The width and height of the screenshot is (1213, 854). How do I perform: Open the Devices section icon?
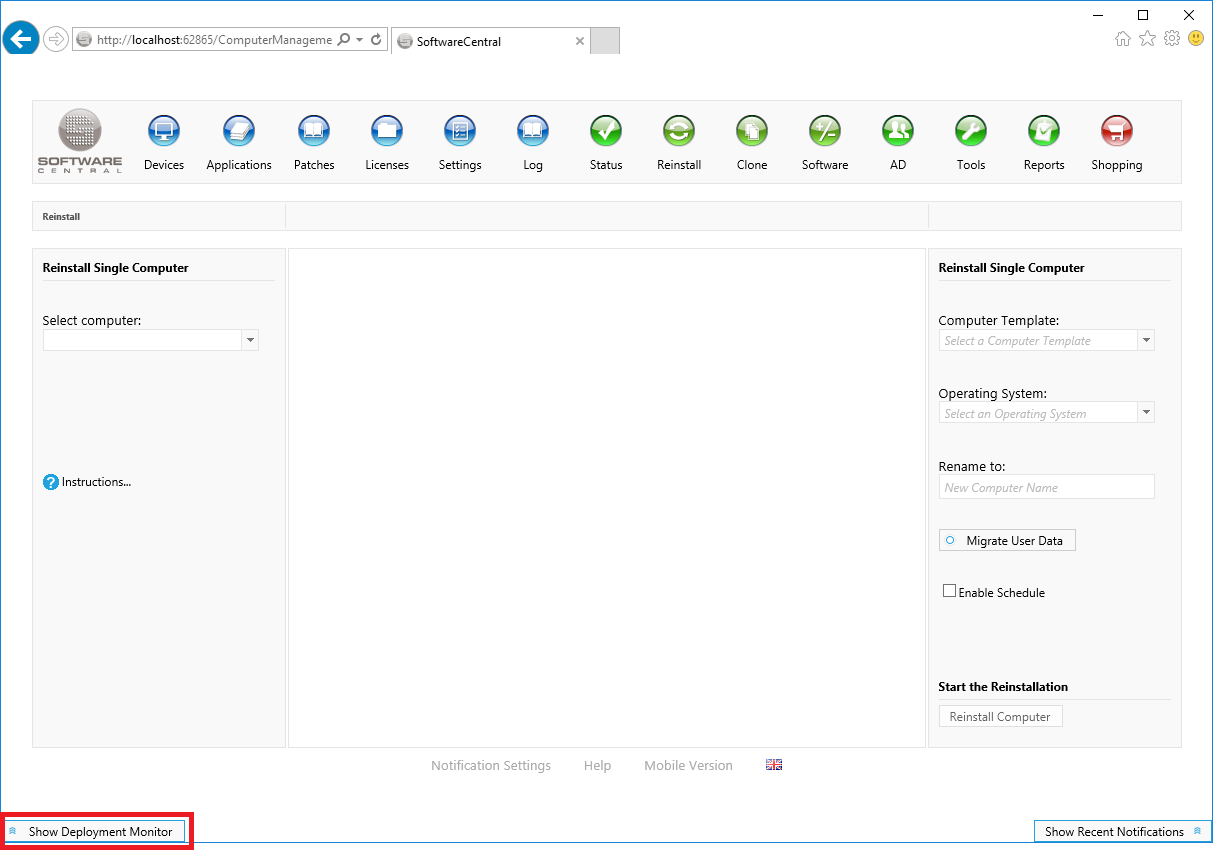[x=163, y=131]
